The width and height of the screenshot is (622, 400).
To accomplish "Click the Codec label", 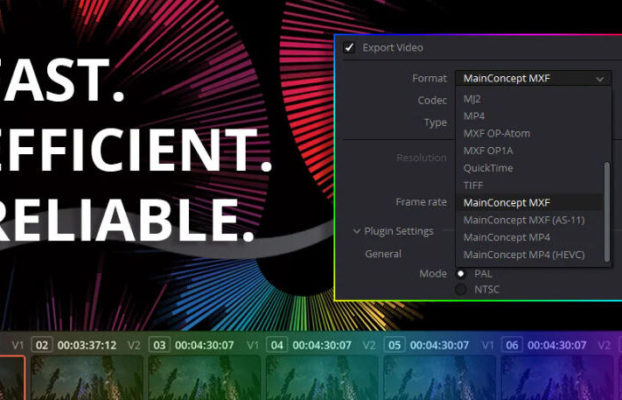I will coord(432,100).
